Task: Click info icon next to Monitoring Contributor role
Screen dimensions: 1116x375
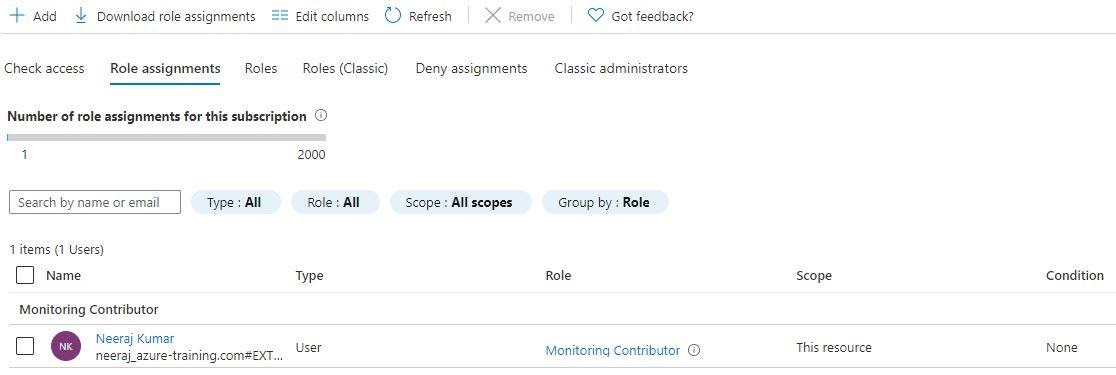Action: click(695, 350)
